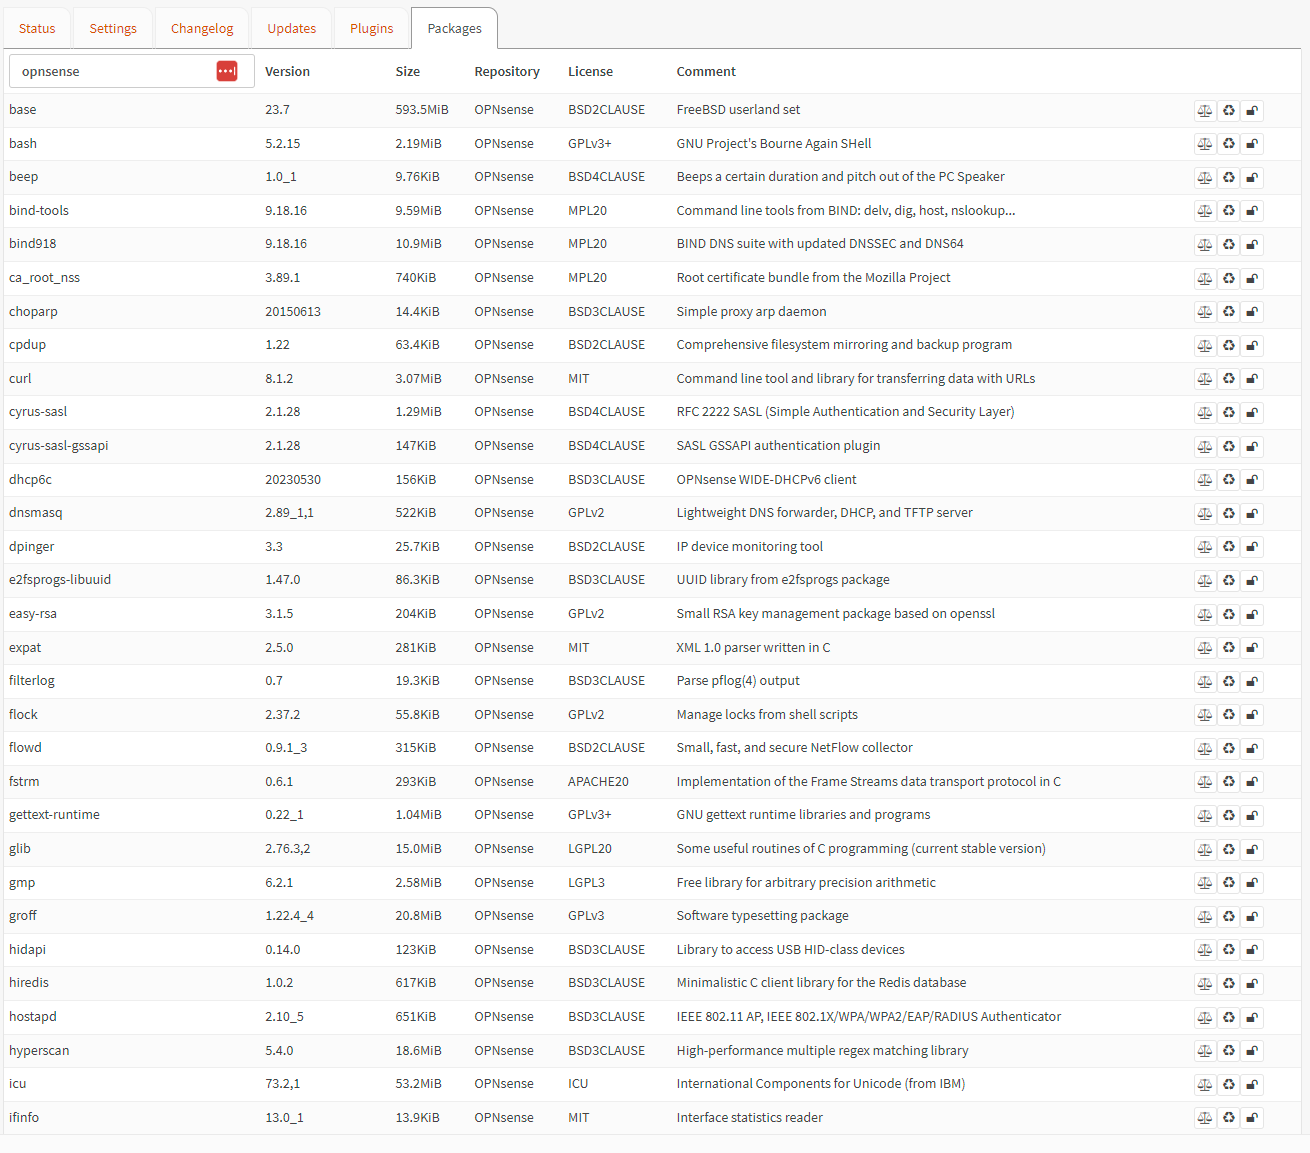View the Changelog tab
Viewport: 1310px width, 1153px height.
(202, 28)
